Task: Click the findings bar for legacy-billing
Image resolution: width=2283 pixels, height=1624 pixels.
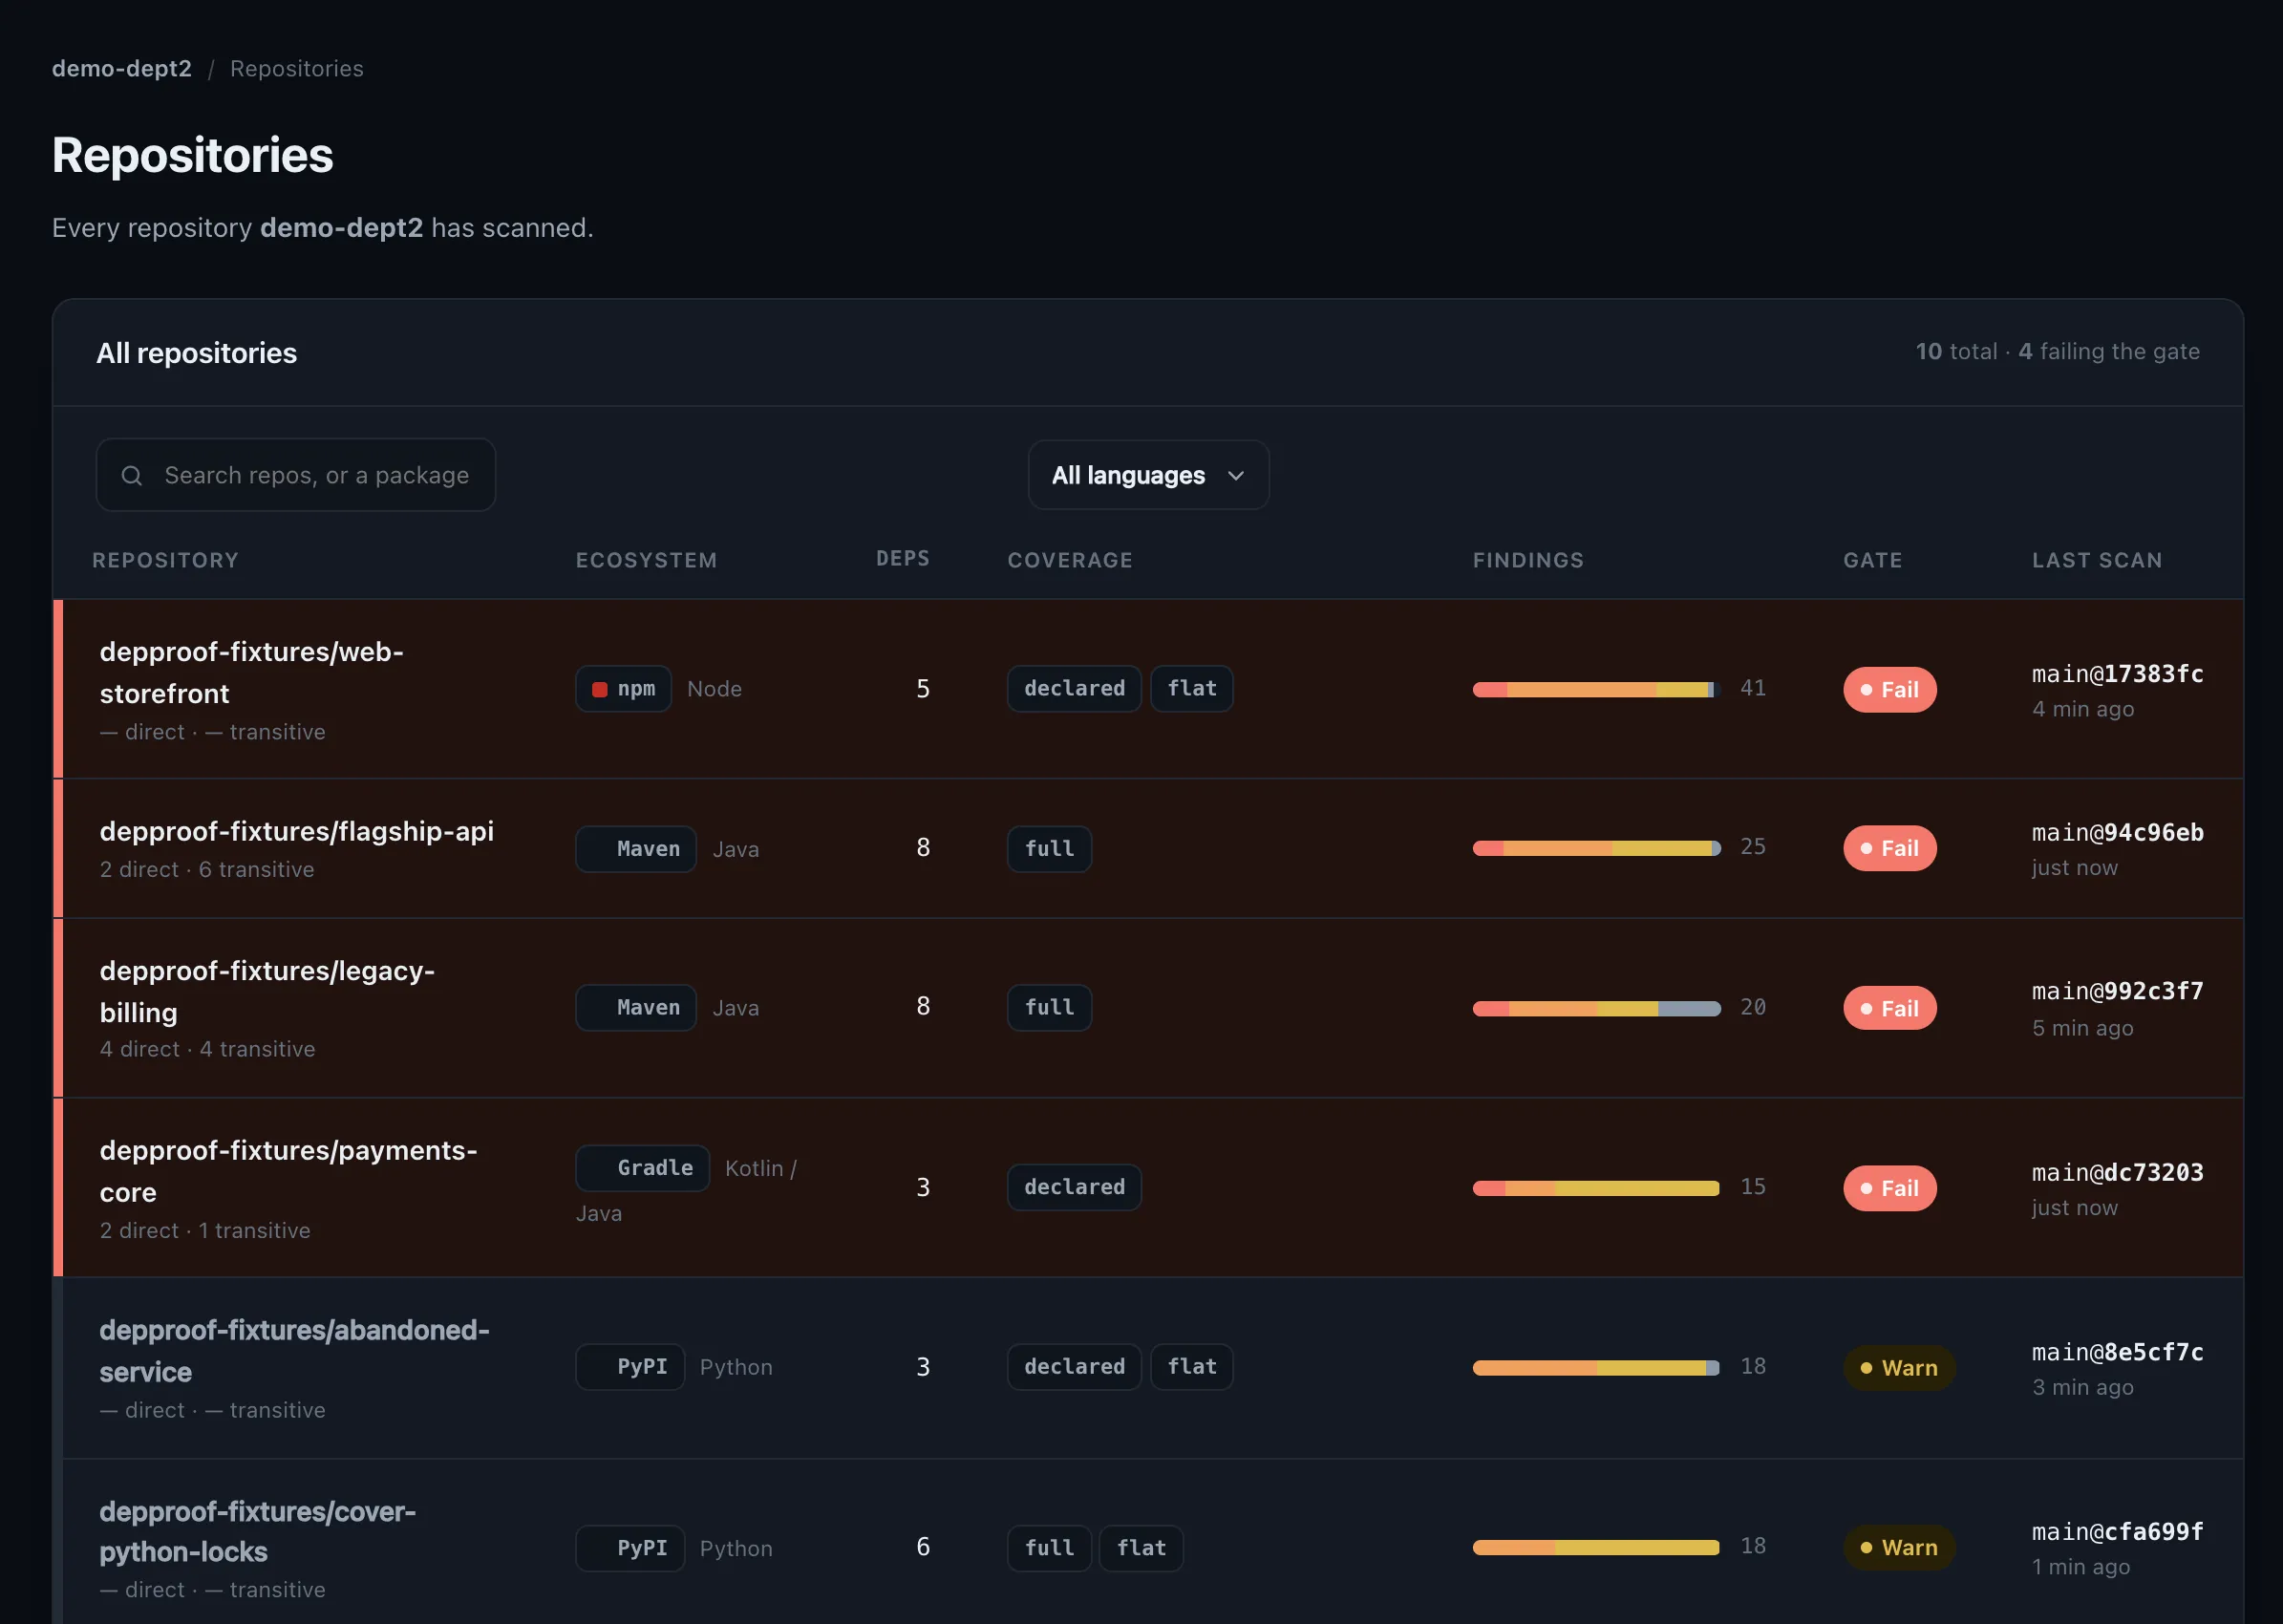Action: pyautogui.click(x=1596, y=1008)
